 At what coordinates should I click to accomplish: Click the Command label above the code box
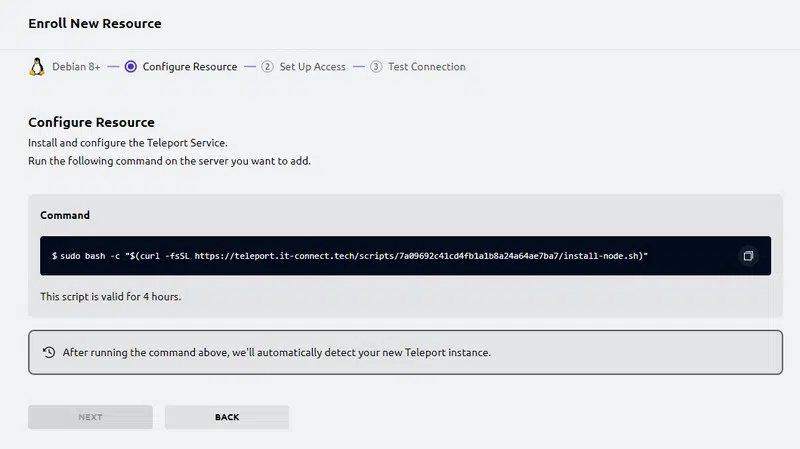tap(65, 215)
